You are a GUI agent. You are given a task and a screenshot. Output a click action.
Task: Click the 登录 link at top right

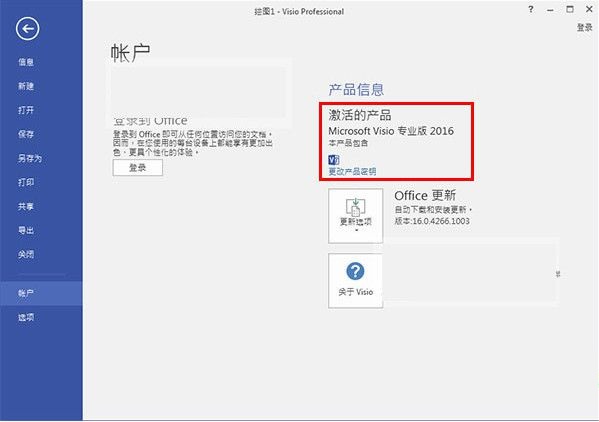pos(584,27)
